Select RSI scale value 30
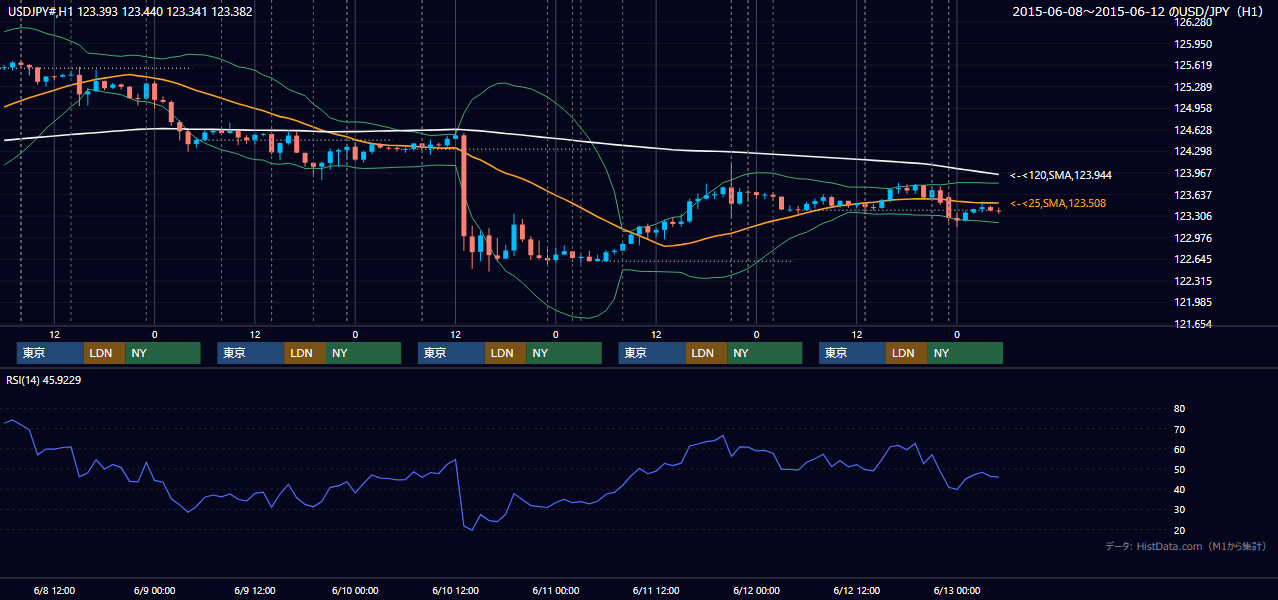The width and height of the screenshot is (1278, 600). coord(1180,510)
